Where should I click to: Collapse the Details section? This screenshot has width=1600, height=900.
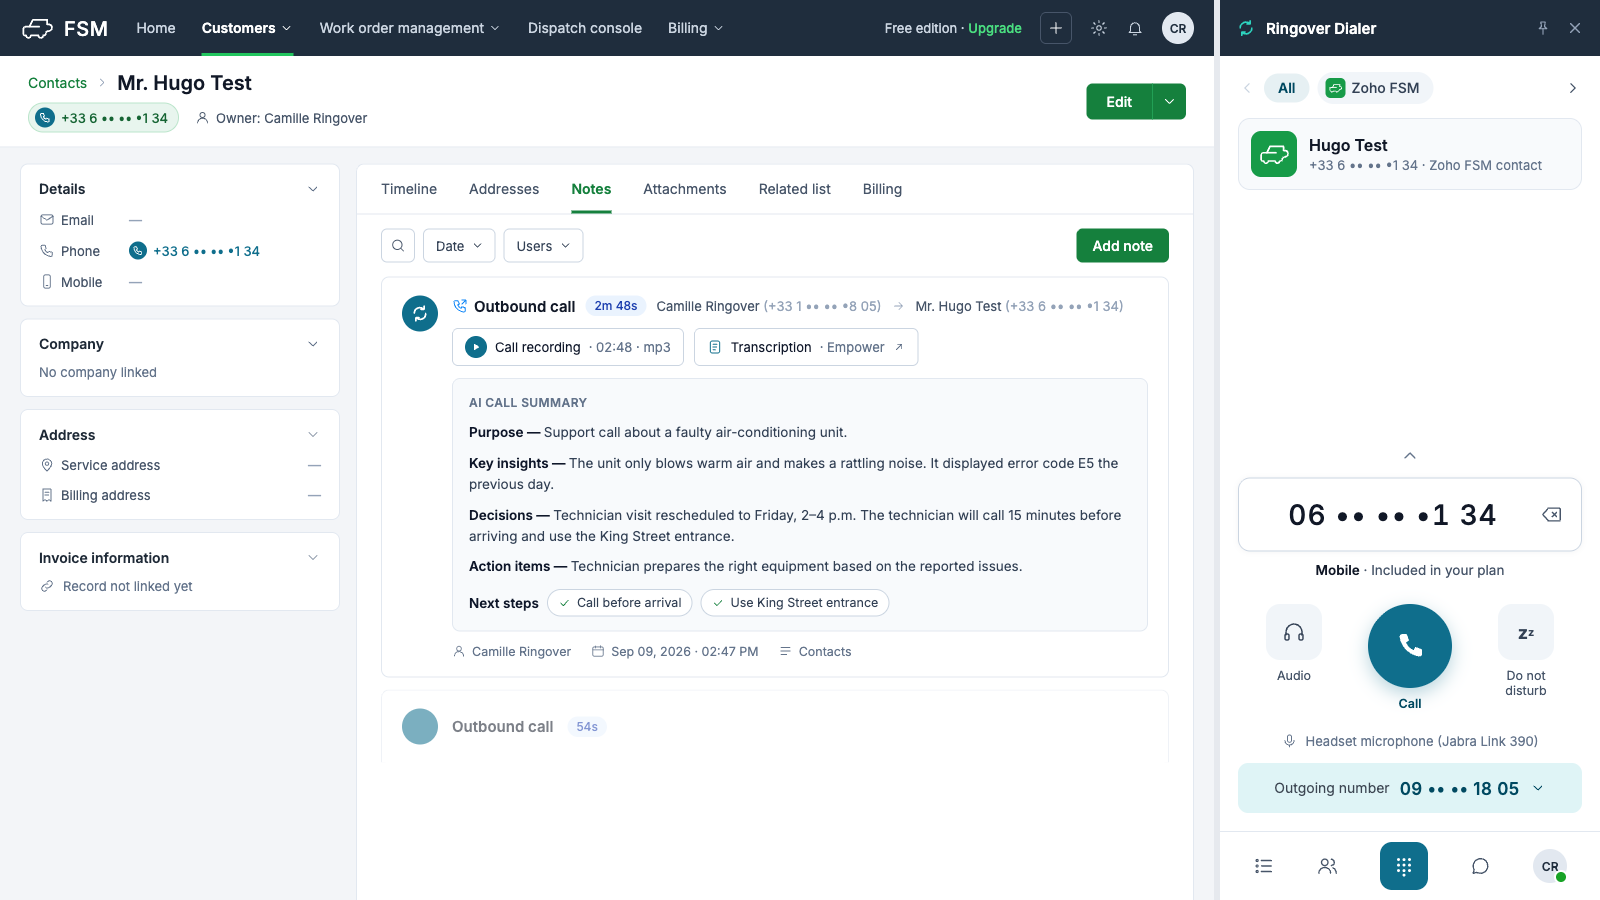(313, 189)
